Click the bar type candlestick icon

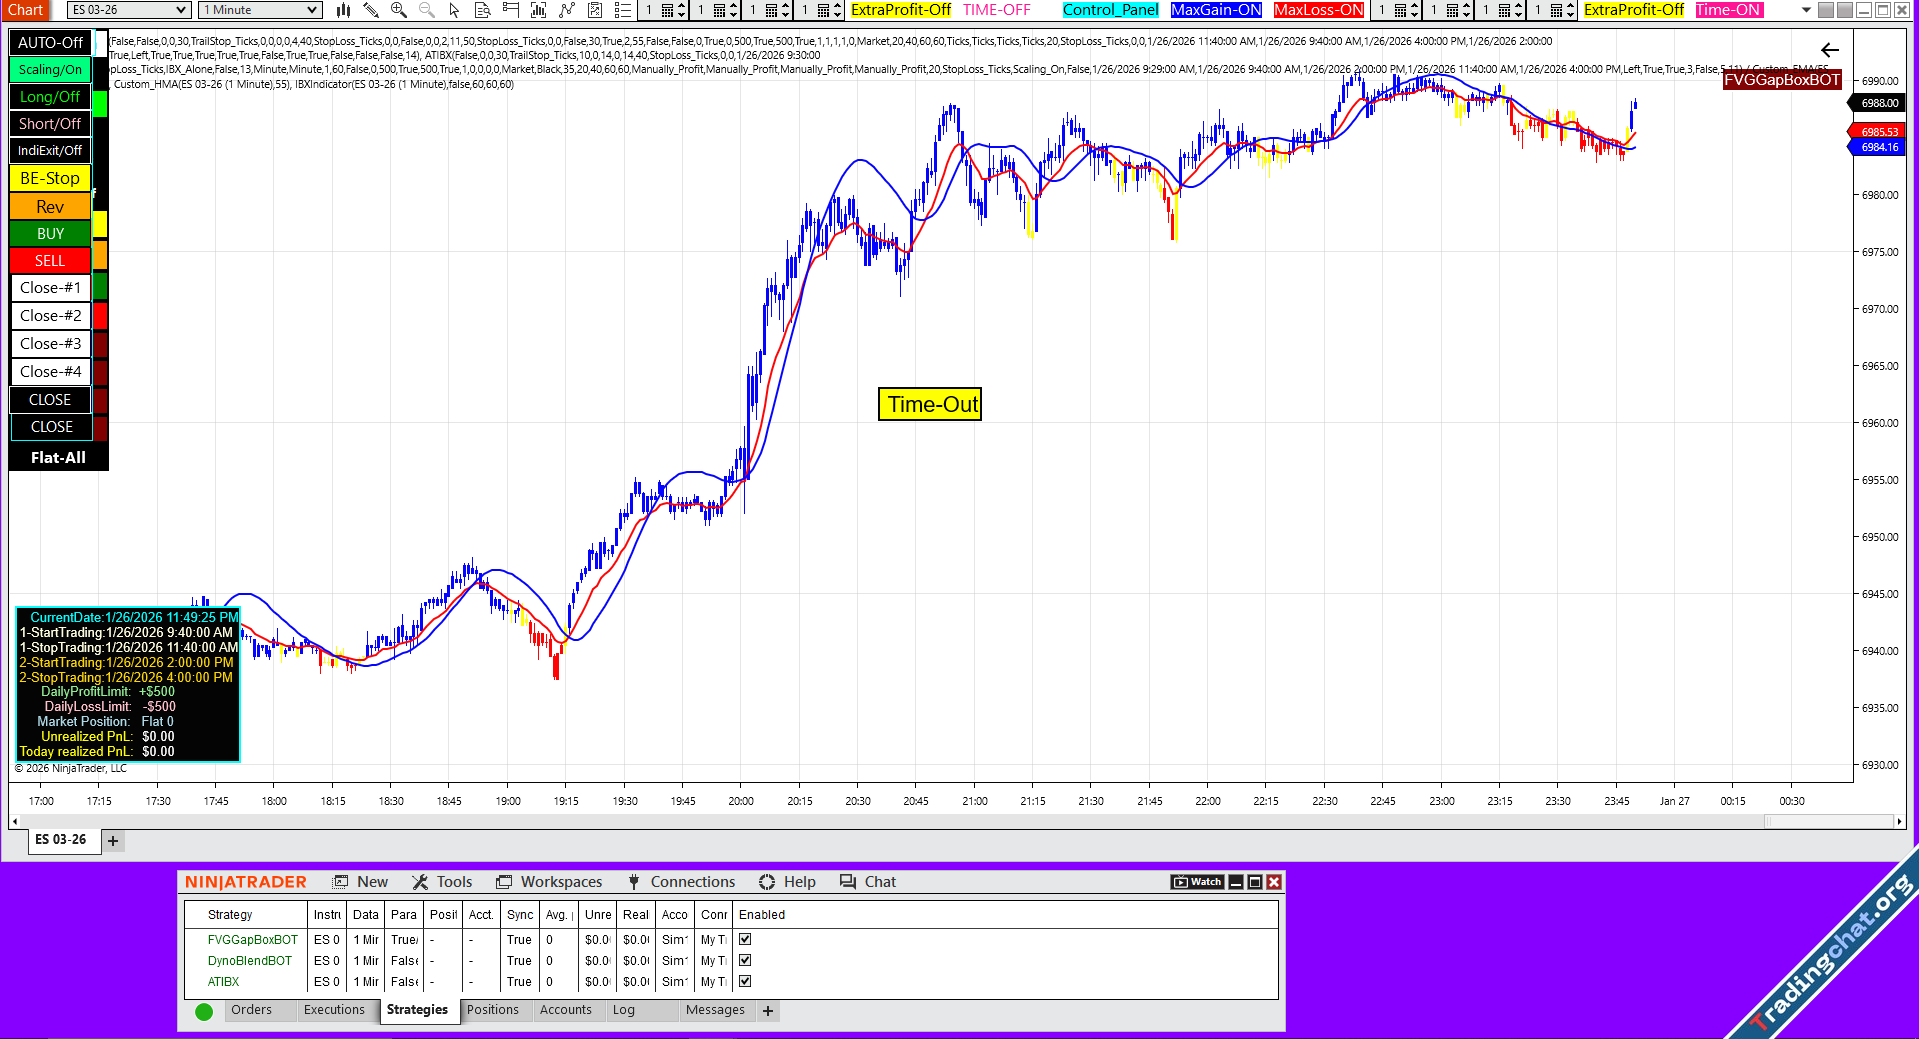343,10
